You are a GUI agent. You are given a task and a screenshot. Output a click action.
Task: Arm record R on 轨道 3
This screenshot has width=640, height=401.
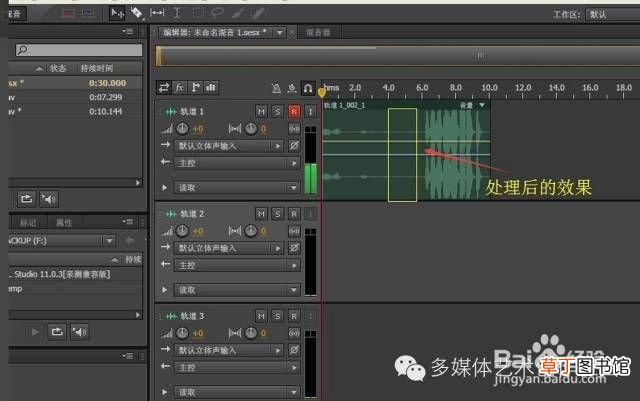click(x=294, y=316)
